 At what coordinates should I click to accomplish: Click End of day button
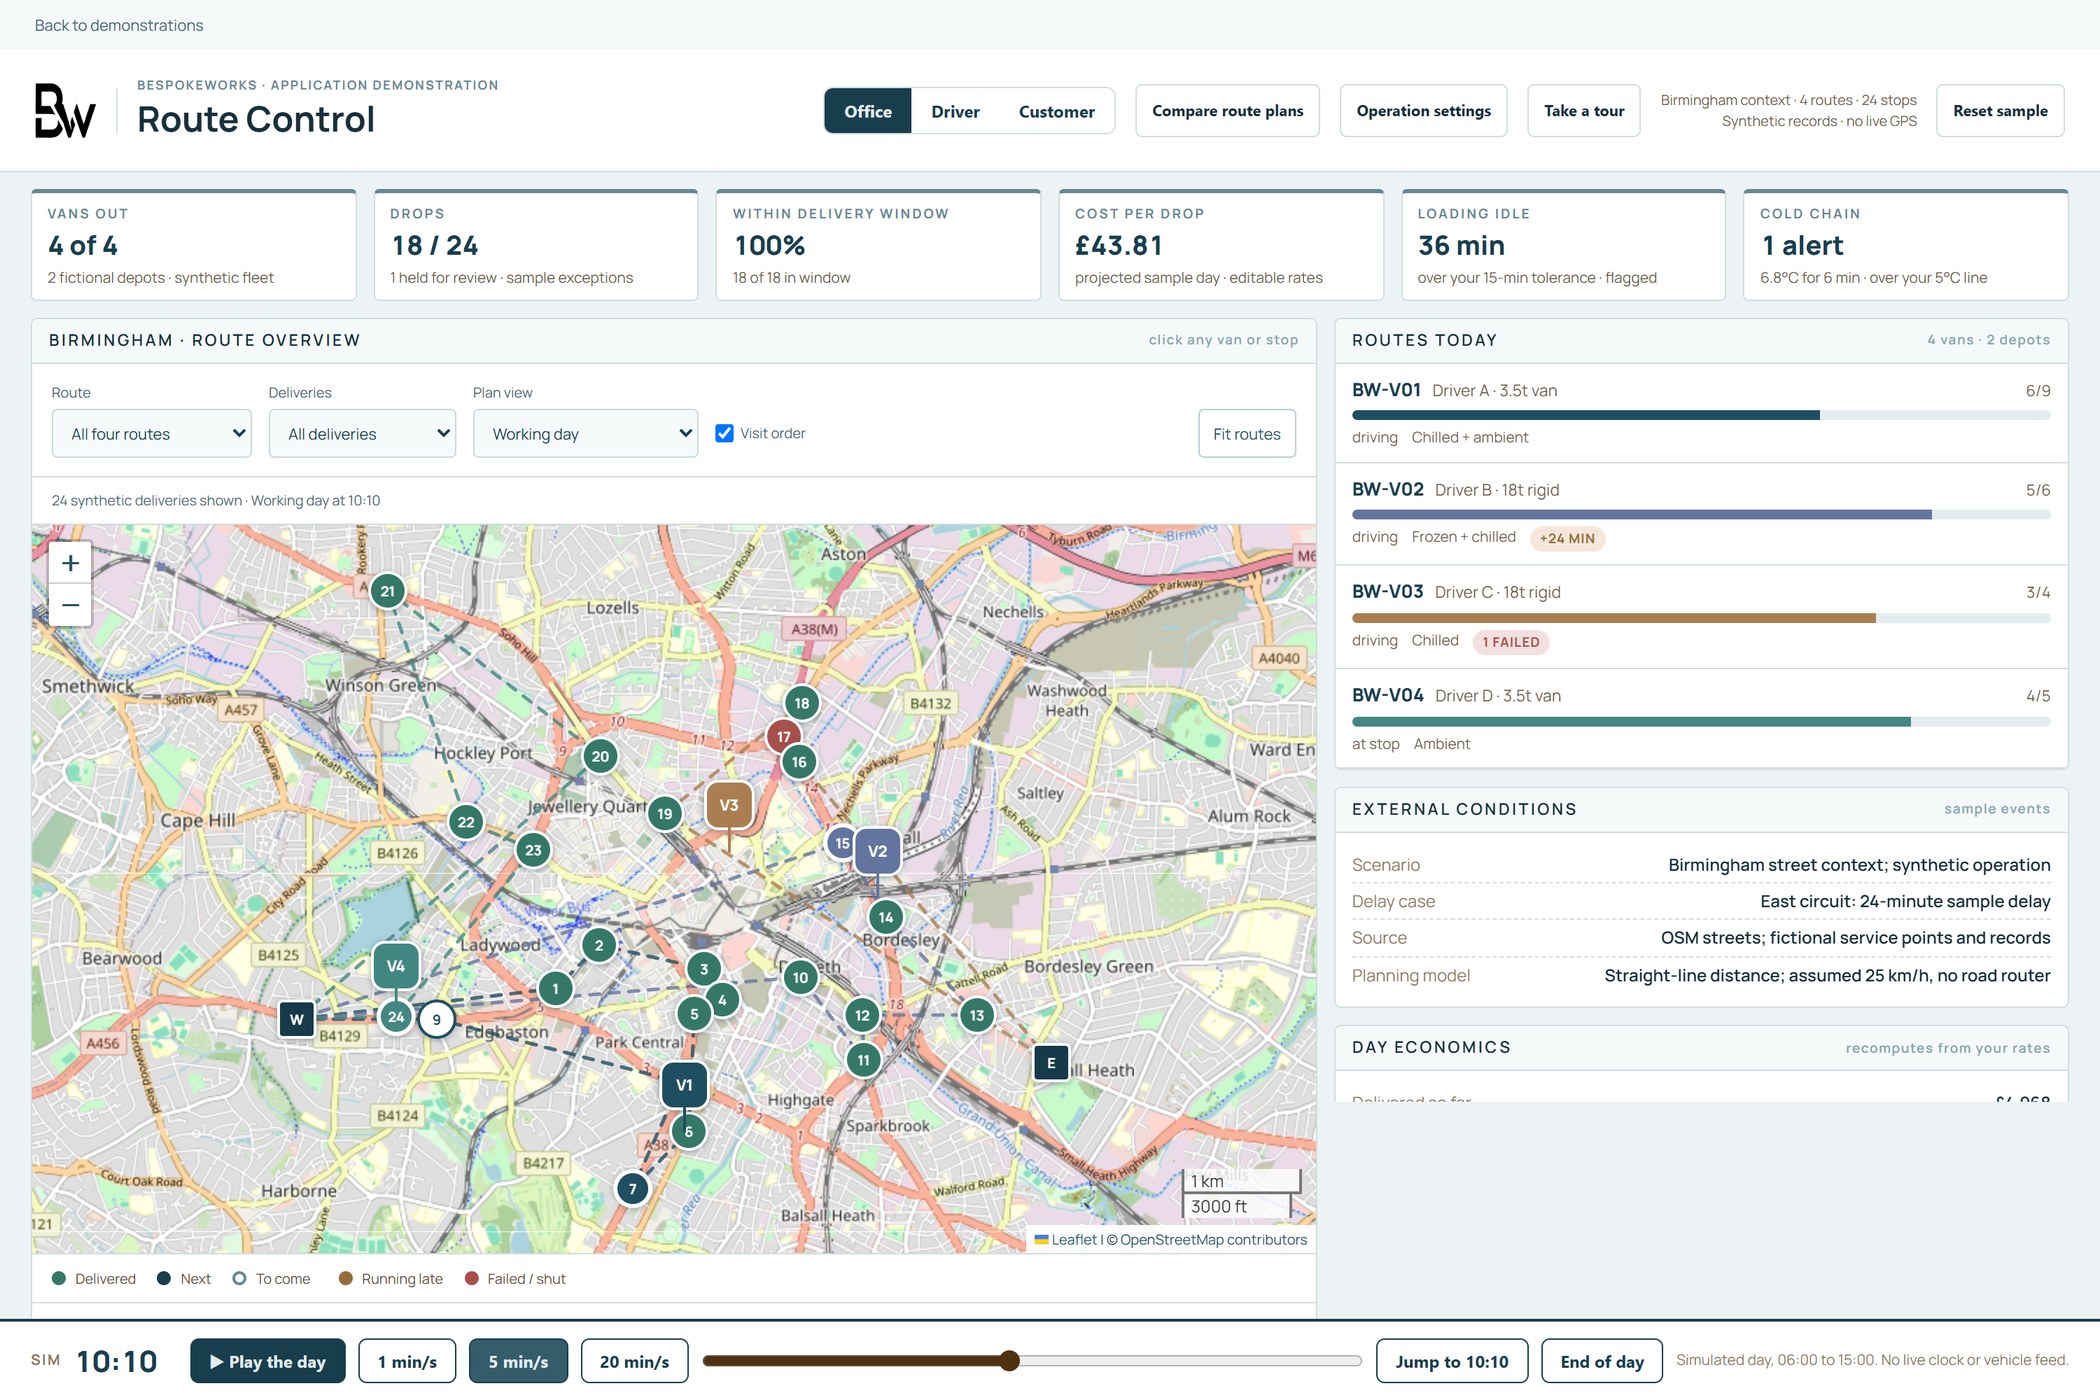pyautogui.click(x=1602, y=1361)
